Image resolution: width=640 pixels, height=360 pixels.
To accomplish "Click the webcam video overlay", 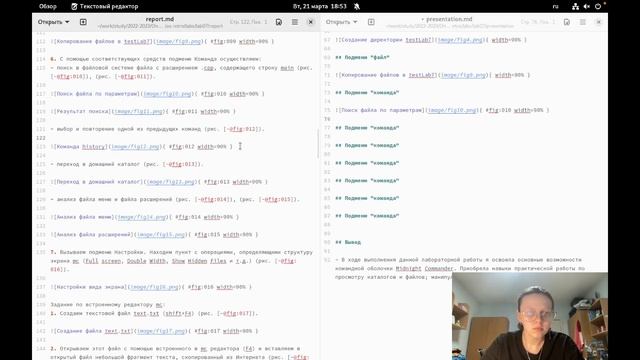I will pyautogui.click(x=530, y=316).
